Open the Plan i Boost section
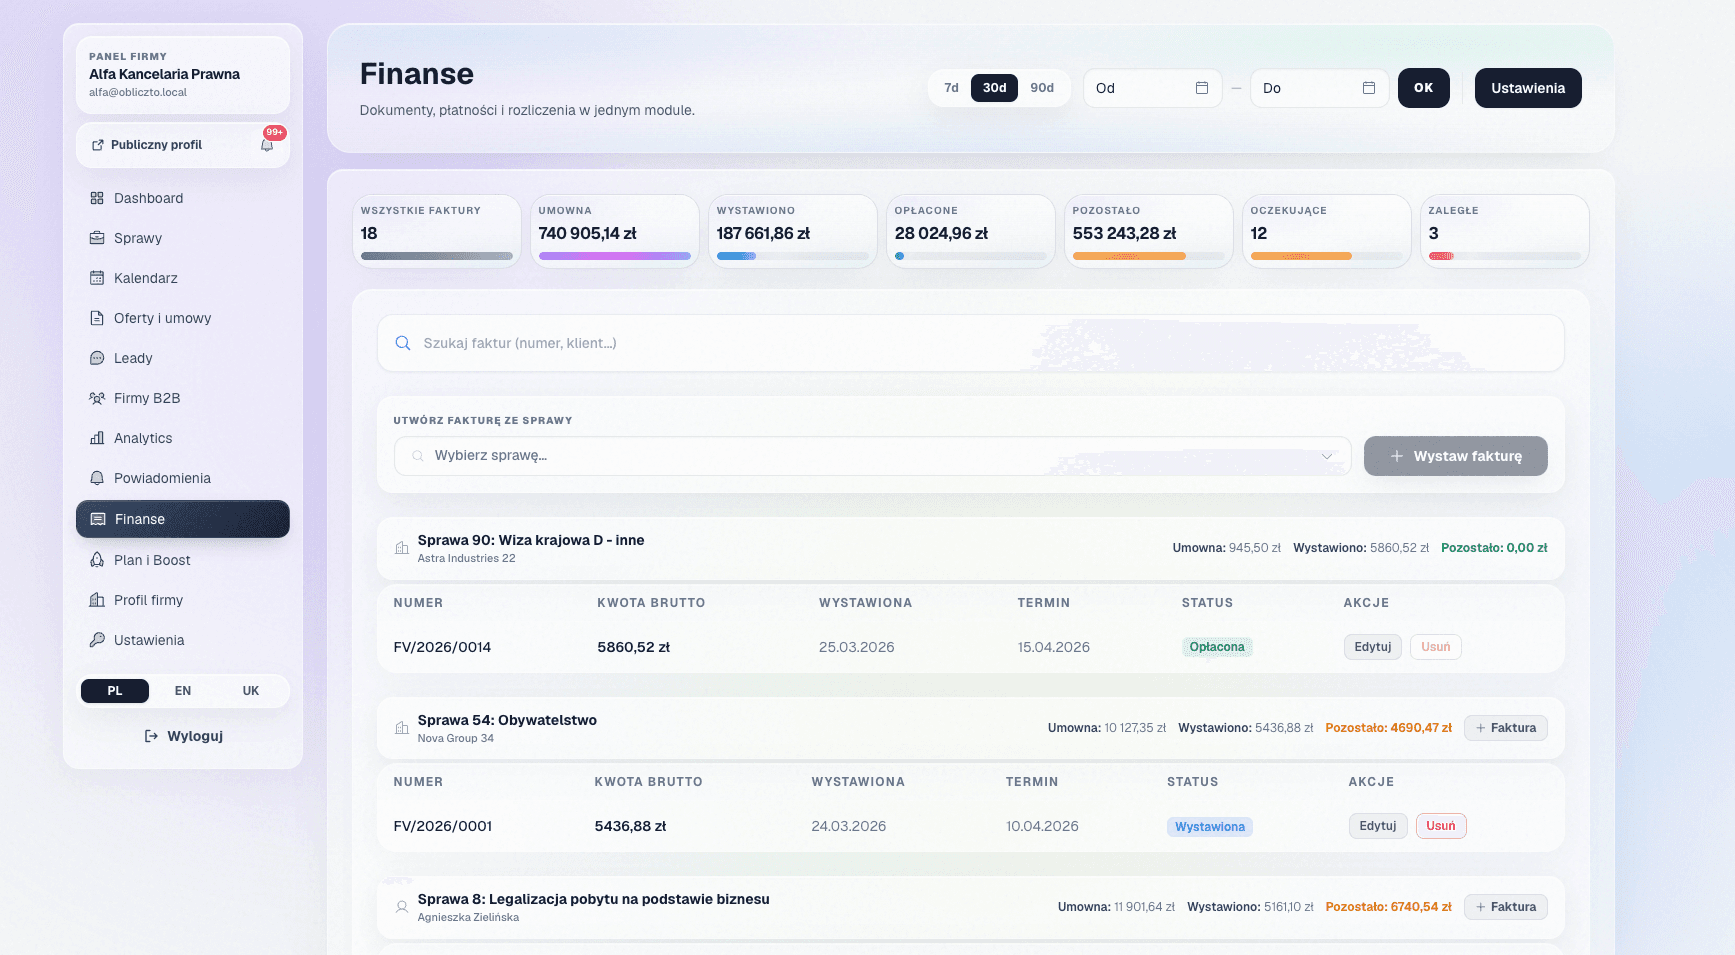 coord(151,560)
